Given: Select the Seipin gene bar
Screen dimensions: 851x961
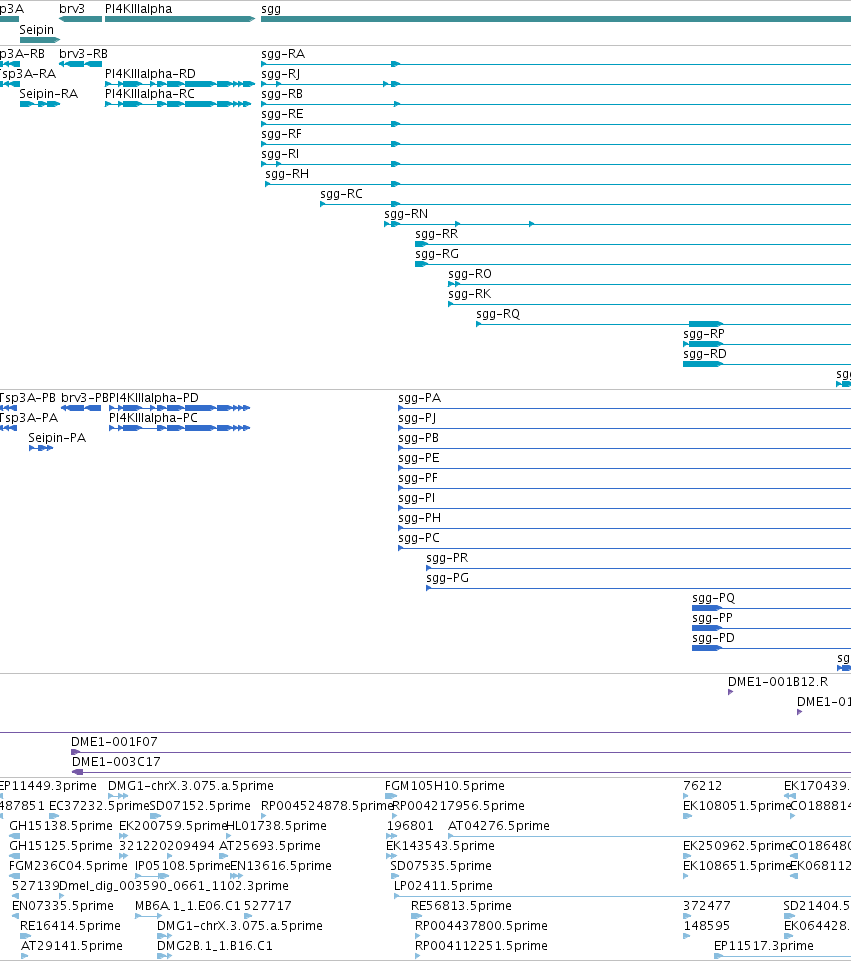Looking at the screenshot, I should click(x=40, y=40).
